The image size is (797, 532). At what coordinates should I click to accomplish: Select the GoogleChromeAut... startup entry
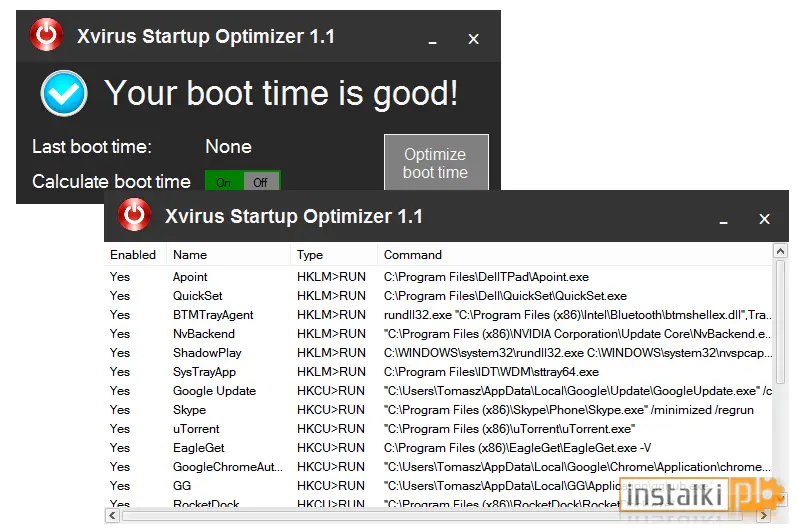tap(439, 466)
